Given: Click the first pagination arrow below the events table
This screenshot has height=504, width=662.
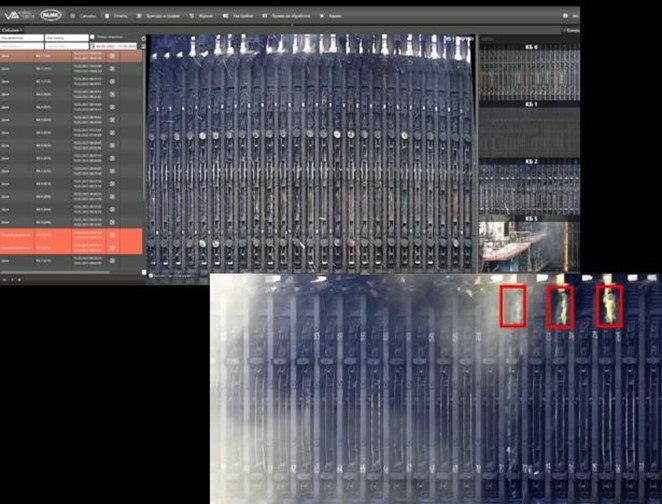Looking at the screenshot, I should [5, 279].
